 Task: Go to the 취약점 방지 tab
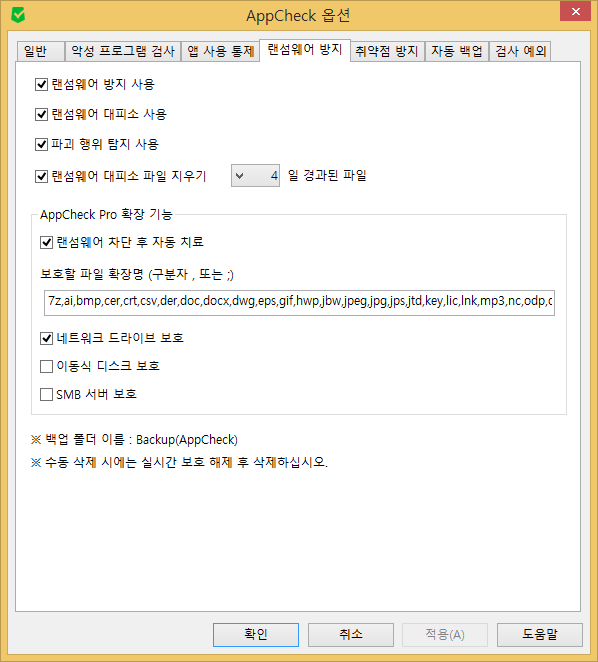(387, 52)
